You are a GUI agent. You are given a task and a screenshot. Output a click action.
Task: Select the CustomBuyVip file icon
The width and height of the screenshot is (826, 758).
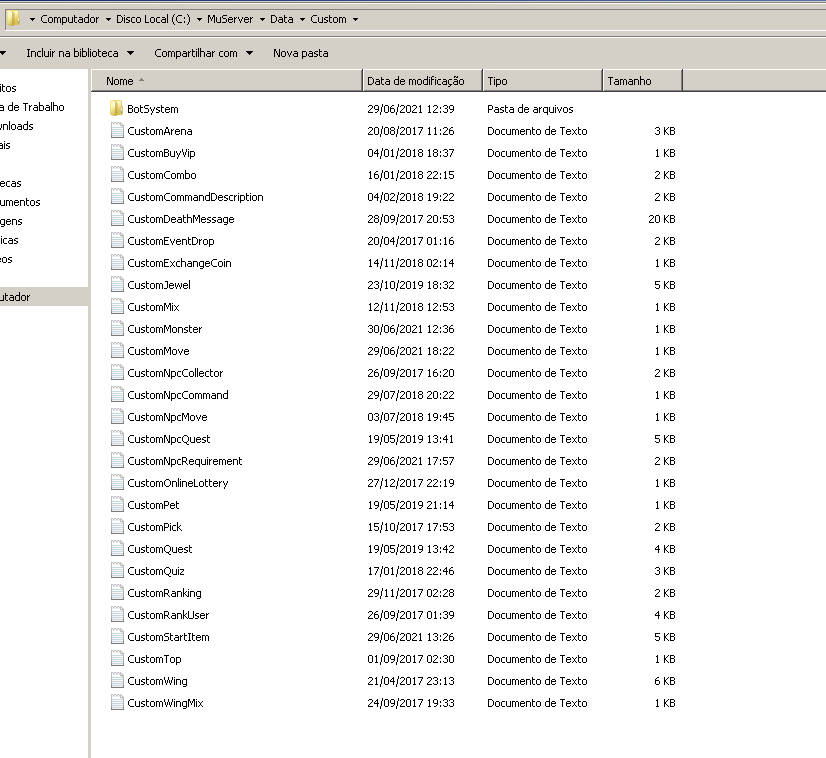pos(117,153)
